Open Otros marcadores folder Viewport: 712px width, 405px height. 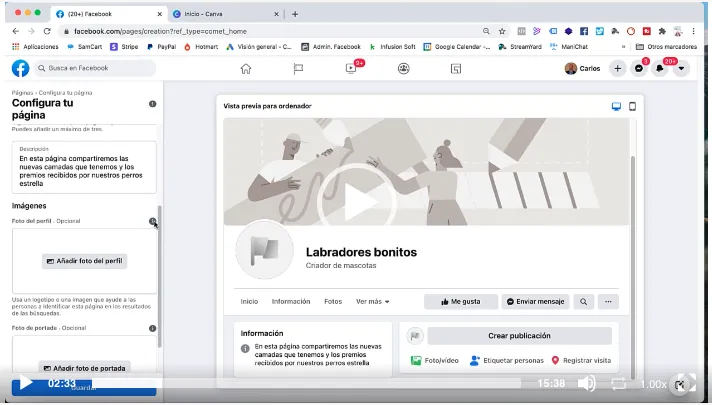pos(666,47)
